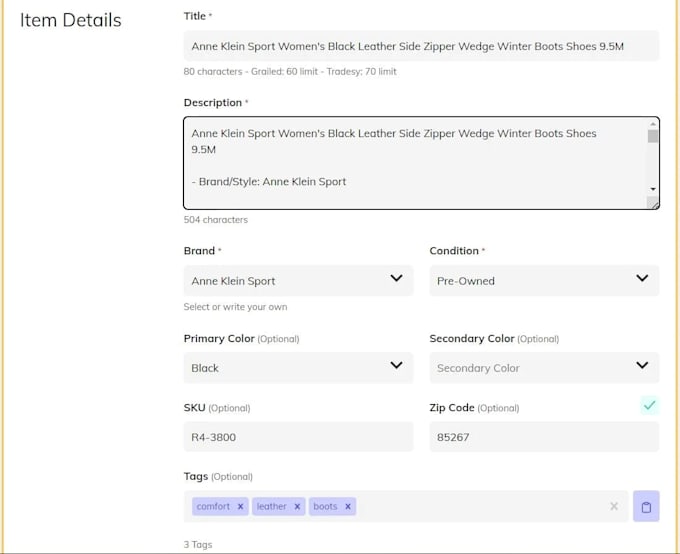The image size is (680, 554).
Task: Click the green checkmark next to Zip Code
Action: point(649,405)
